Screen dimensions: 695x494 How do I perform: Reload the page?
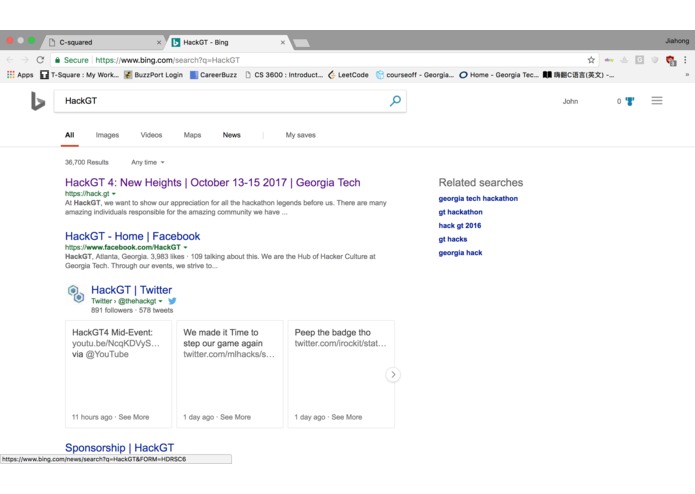pyautogui.click(x=40, y=60)
